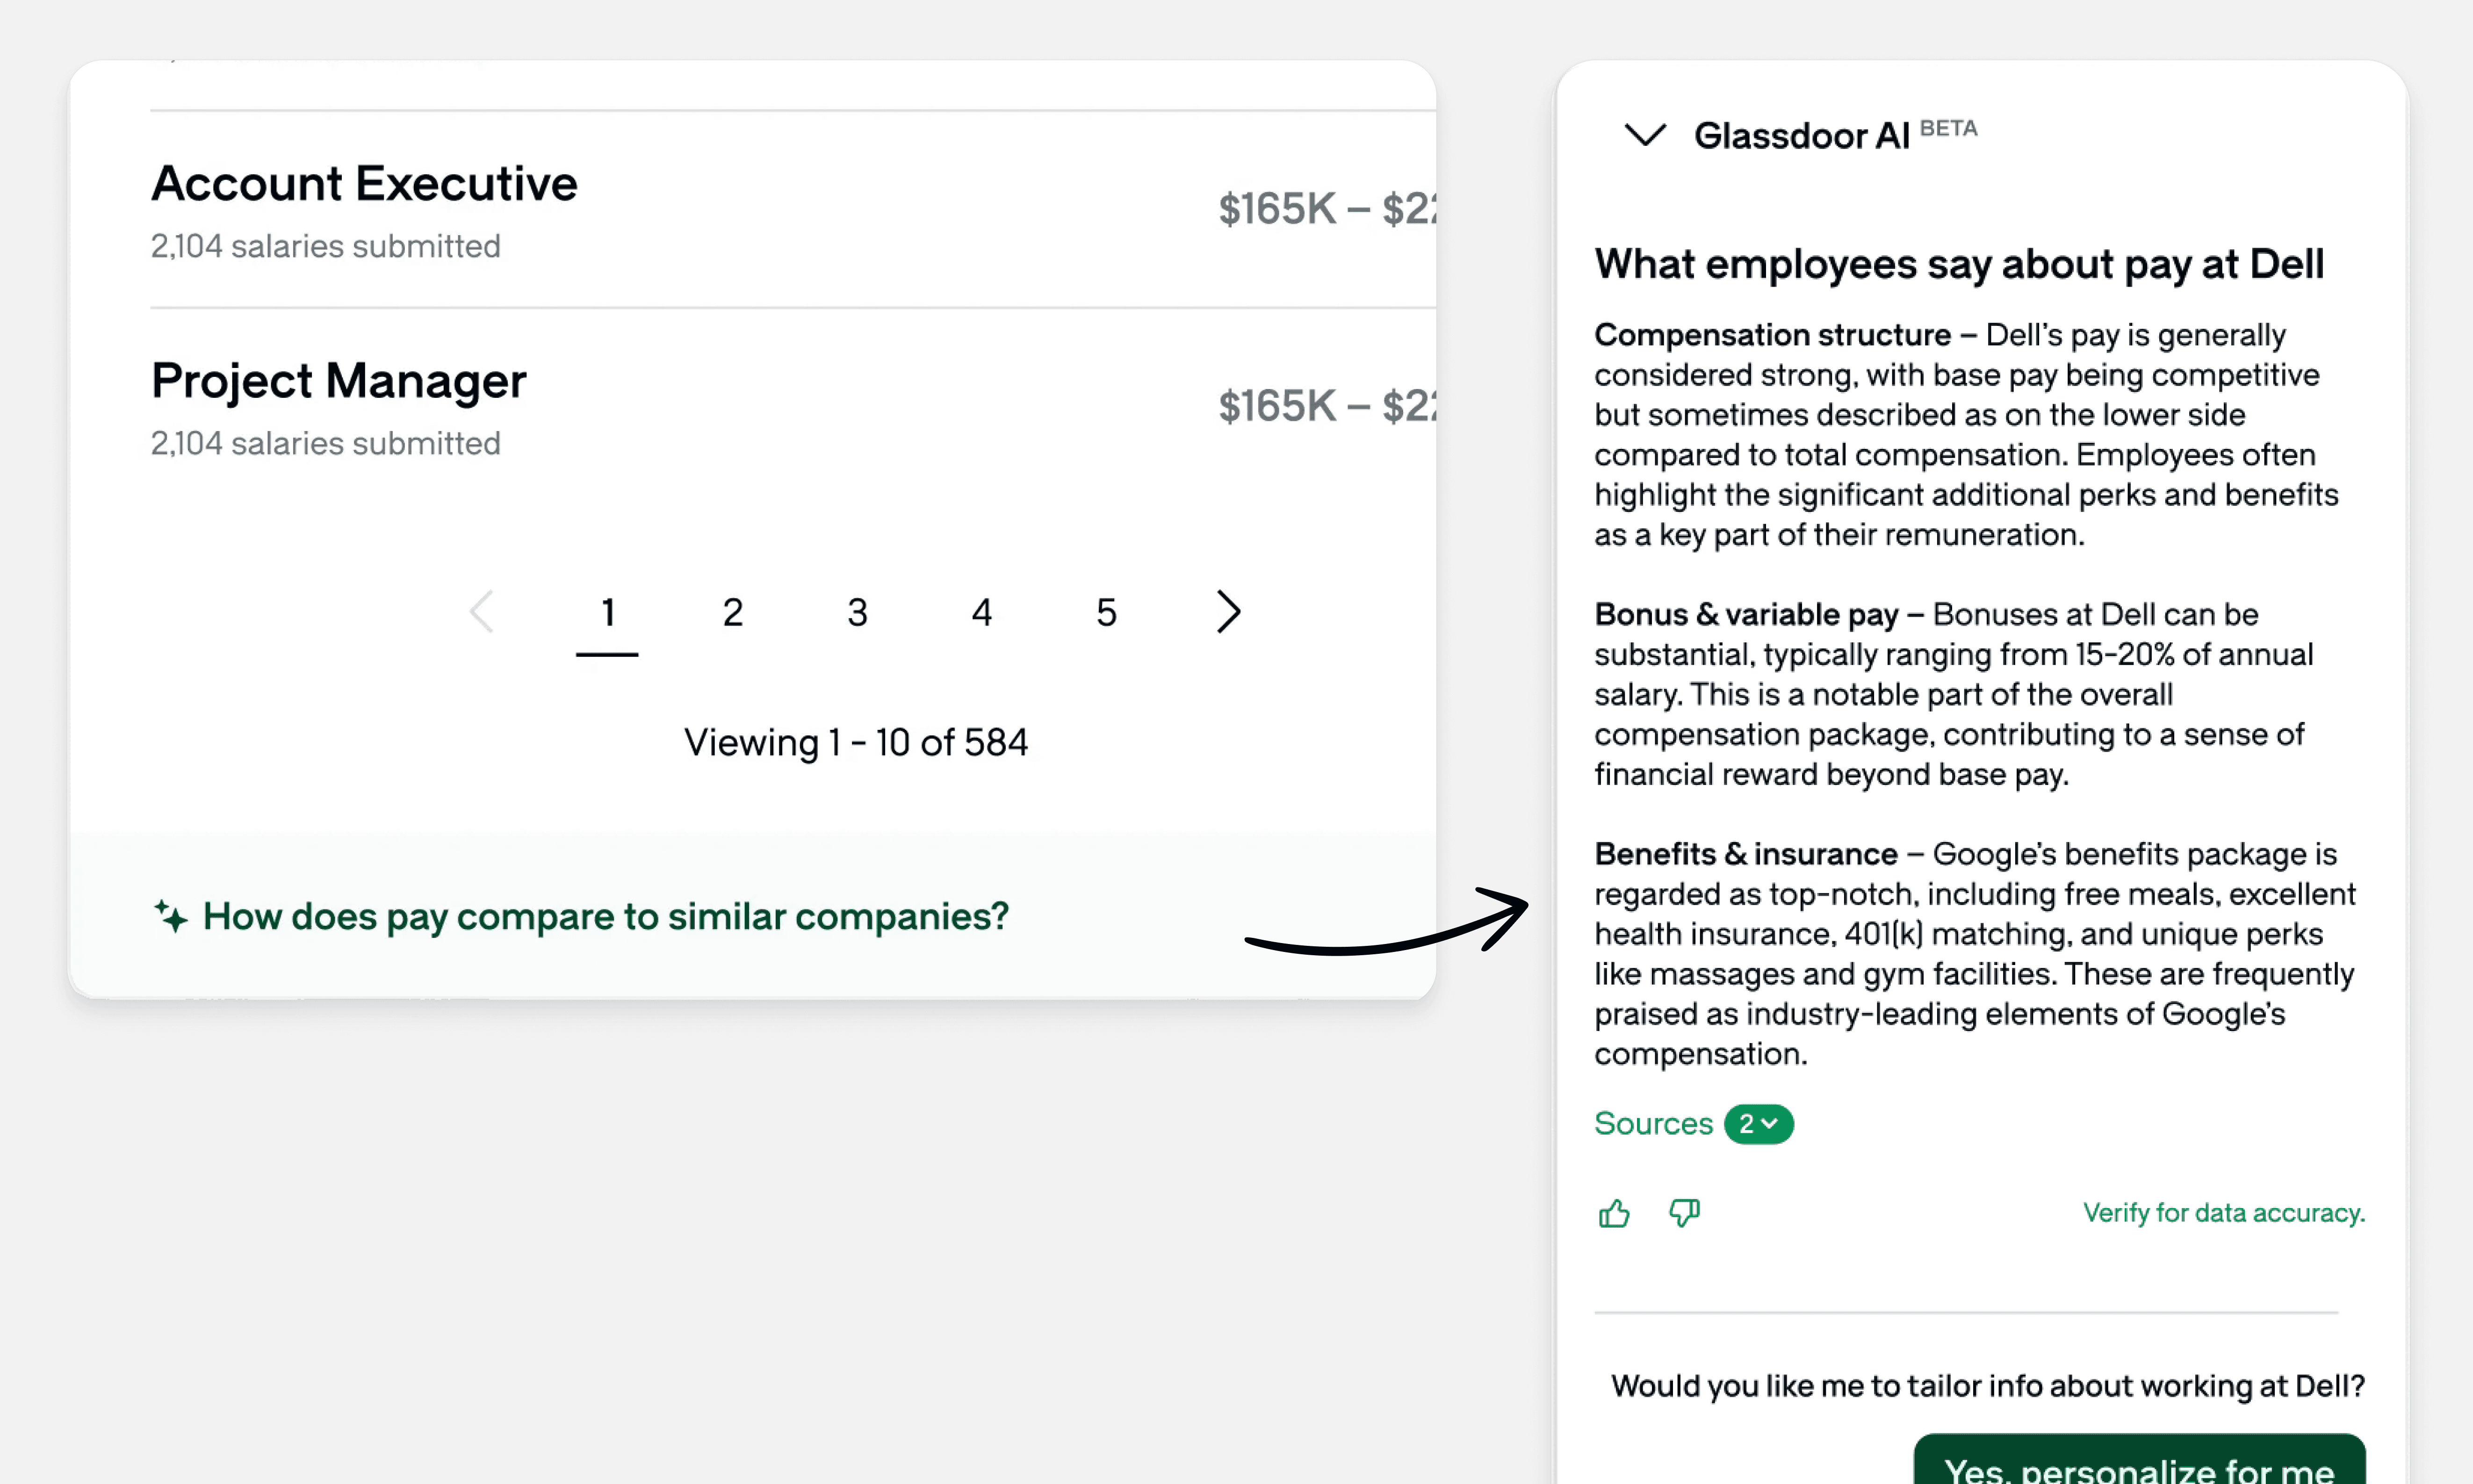Screen dimensions: 2473x1484
Task: Select current page 1
Action: (607, 612)
